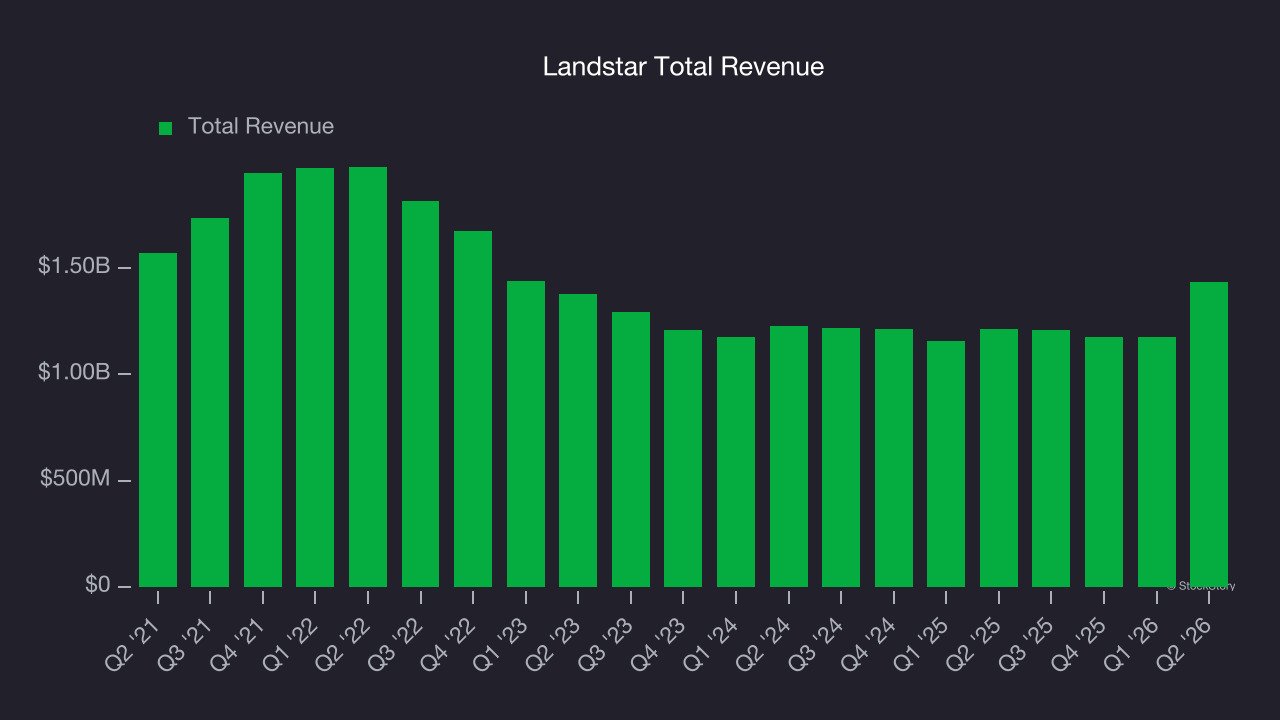Click the bar for Q4 '22
This screenshot has height=720, width=1280.
tap(473, 409)
